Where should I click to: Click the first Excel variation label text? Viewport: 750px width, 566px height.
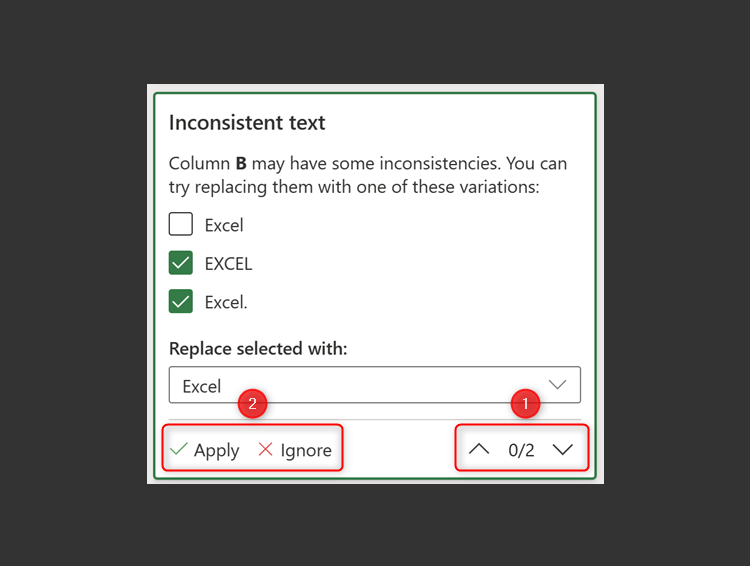(224, 225)
